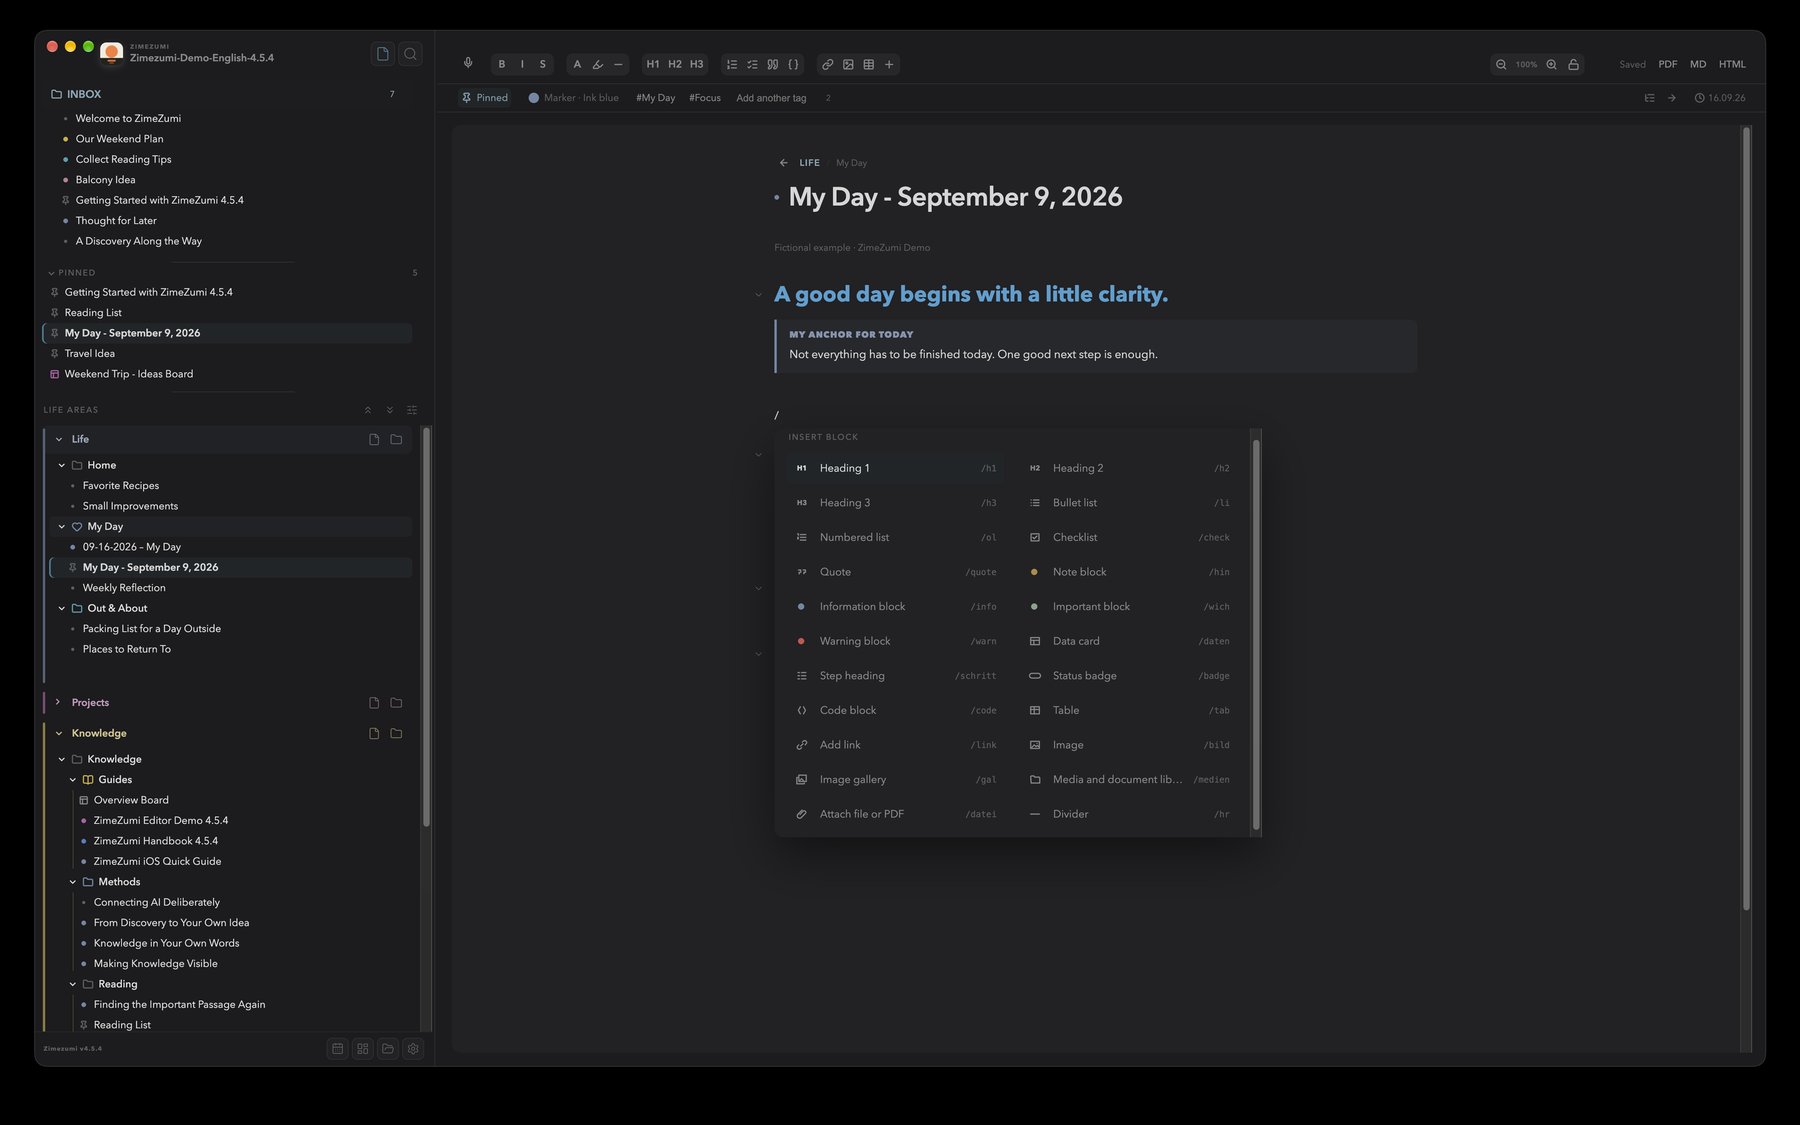This screenshot has height=1125, width=1800.
Task: Create a new note with the page icon
Action: coord(382,54)
